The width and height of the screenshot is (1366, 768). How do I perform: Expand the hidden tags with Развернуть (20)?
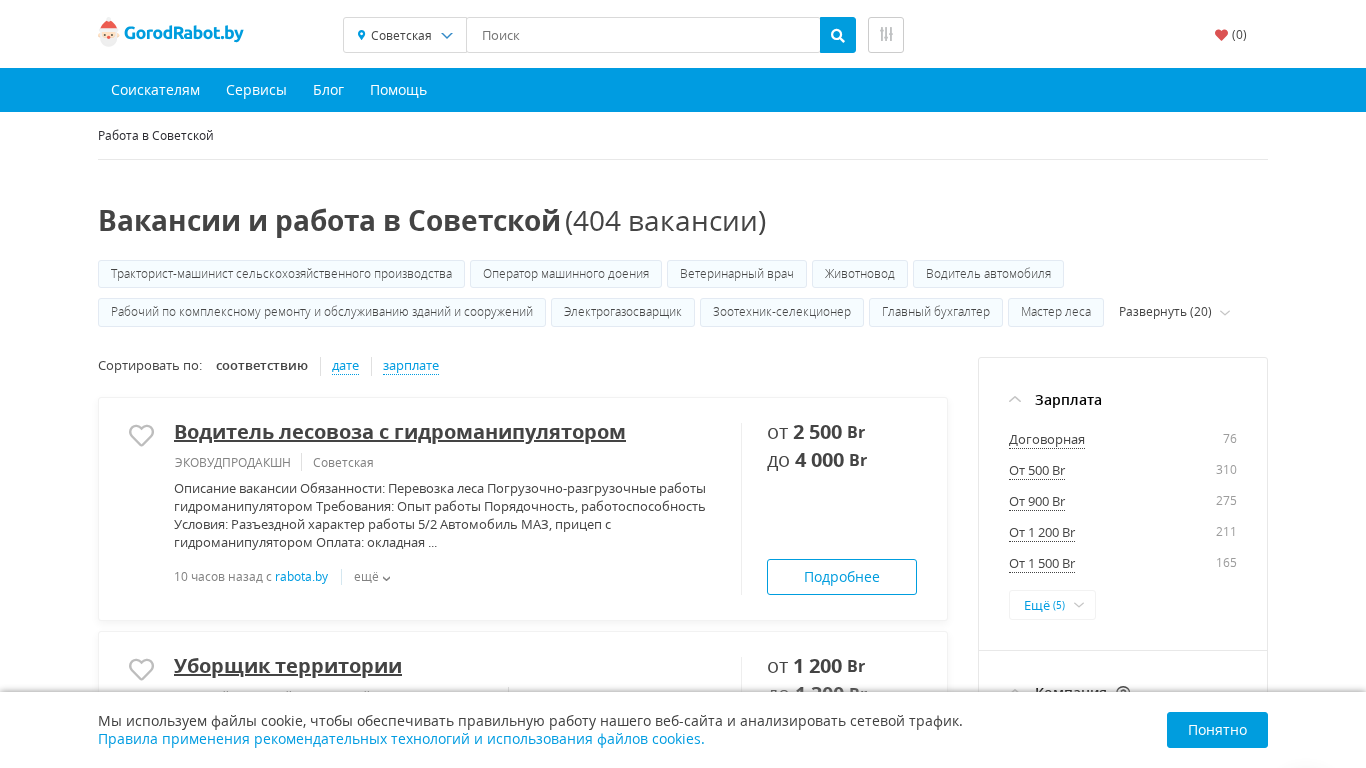point(1174,312)
